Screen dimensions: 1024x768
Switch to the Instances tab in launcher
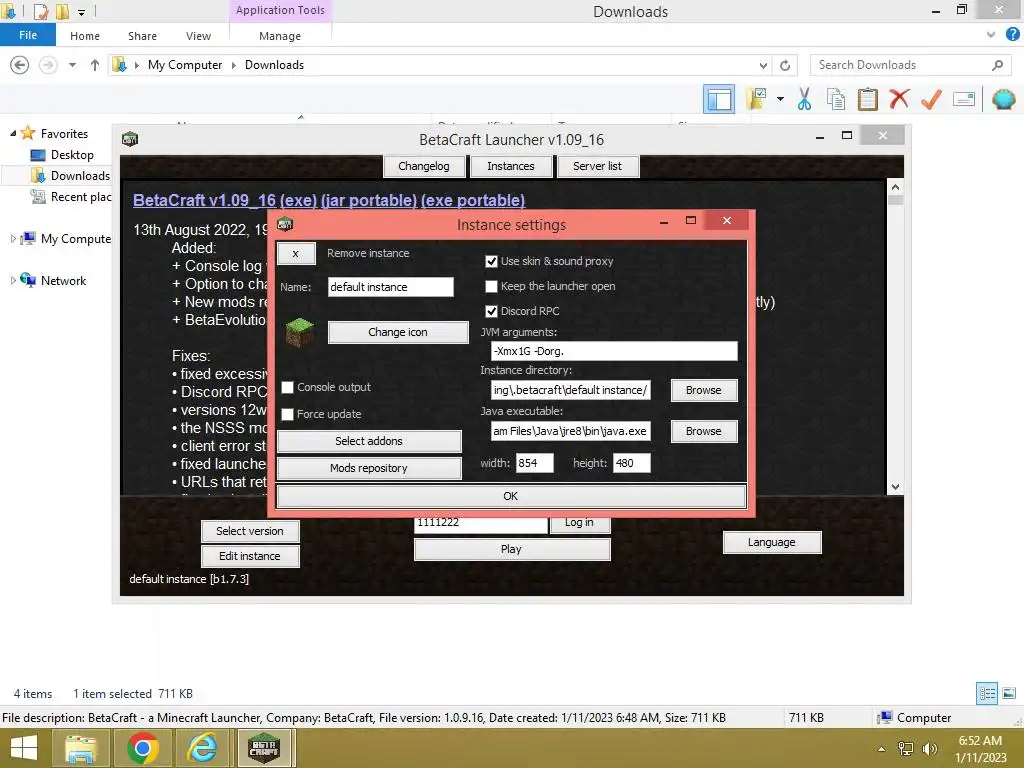pyautogui.click(x=511, y=166)
